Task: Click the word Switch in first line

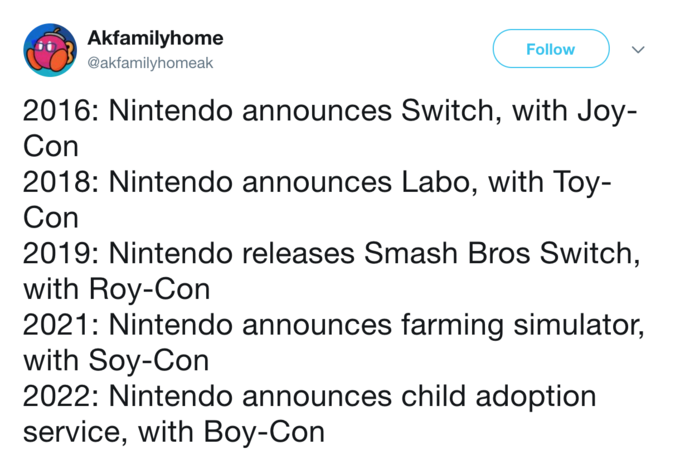Action: tap(448, 110)
